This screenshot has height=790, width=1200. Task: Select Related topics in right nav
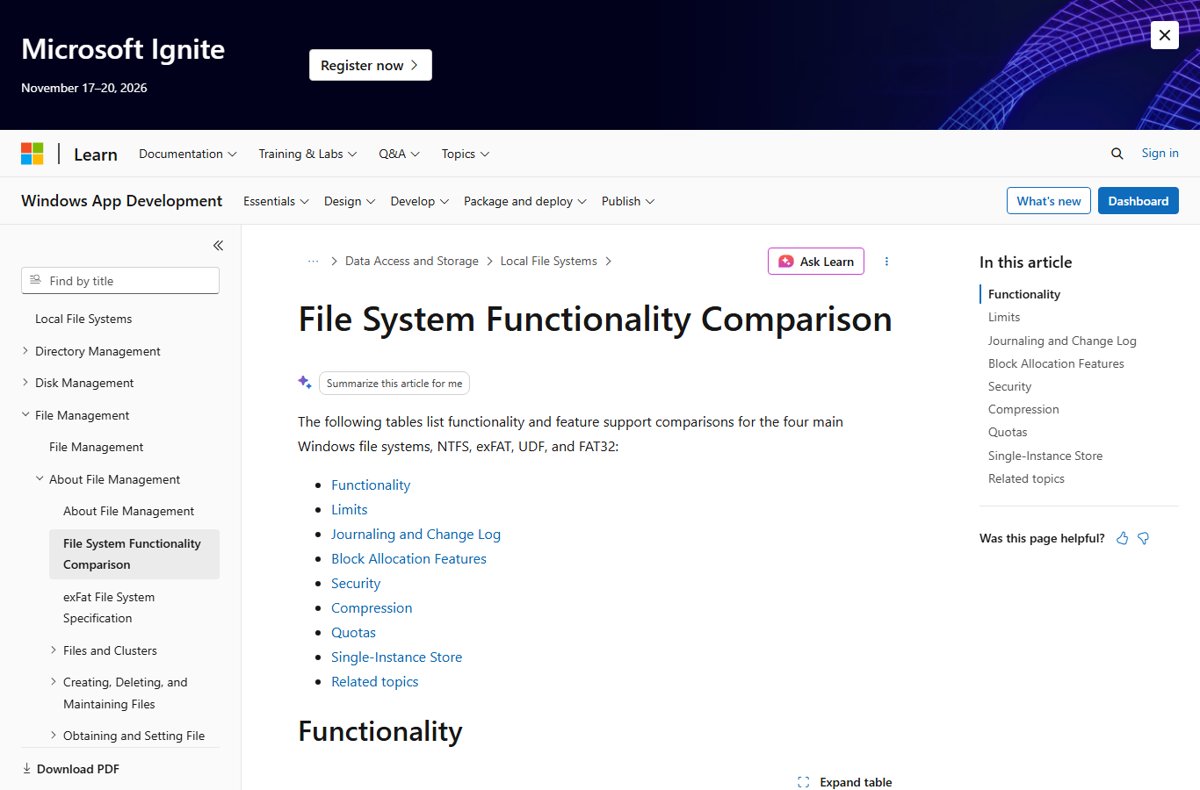pyautogui.click(x=1026, y=479)
